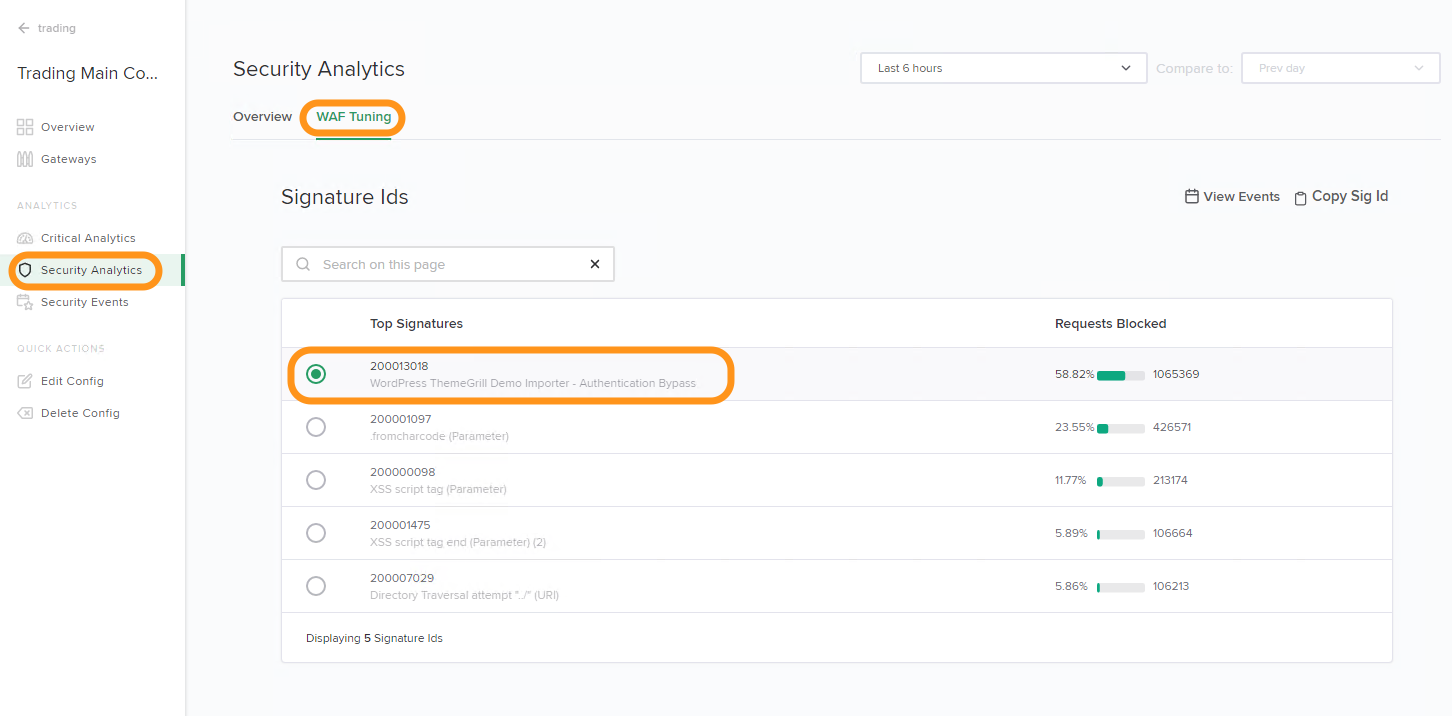Click signature ID 200001097 text
Image resolution: width=1452 pixels, height=716 pixels.
400,419
